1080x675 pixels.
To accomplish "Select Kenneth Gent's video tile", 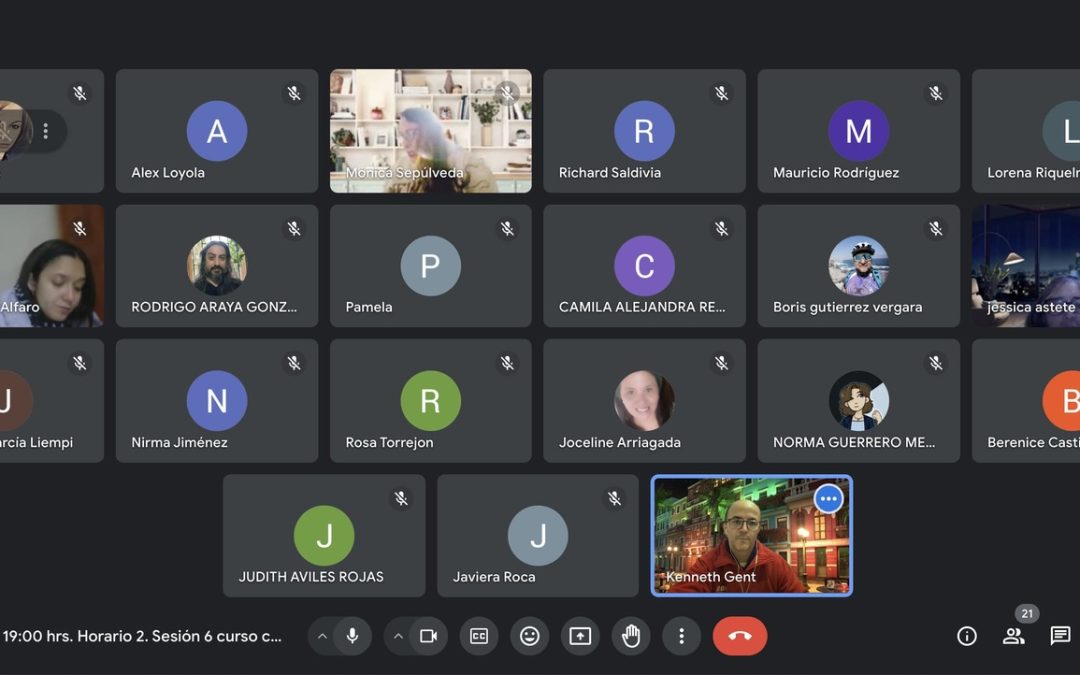I will [x=751, y=535].
